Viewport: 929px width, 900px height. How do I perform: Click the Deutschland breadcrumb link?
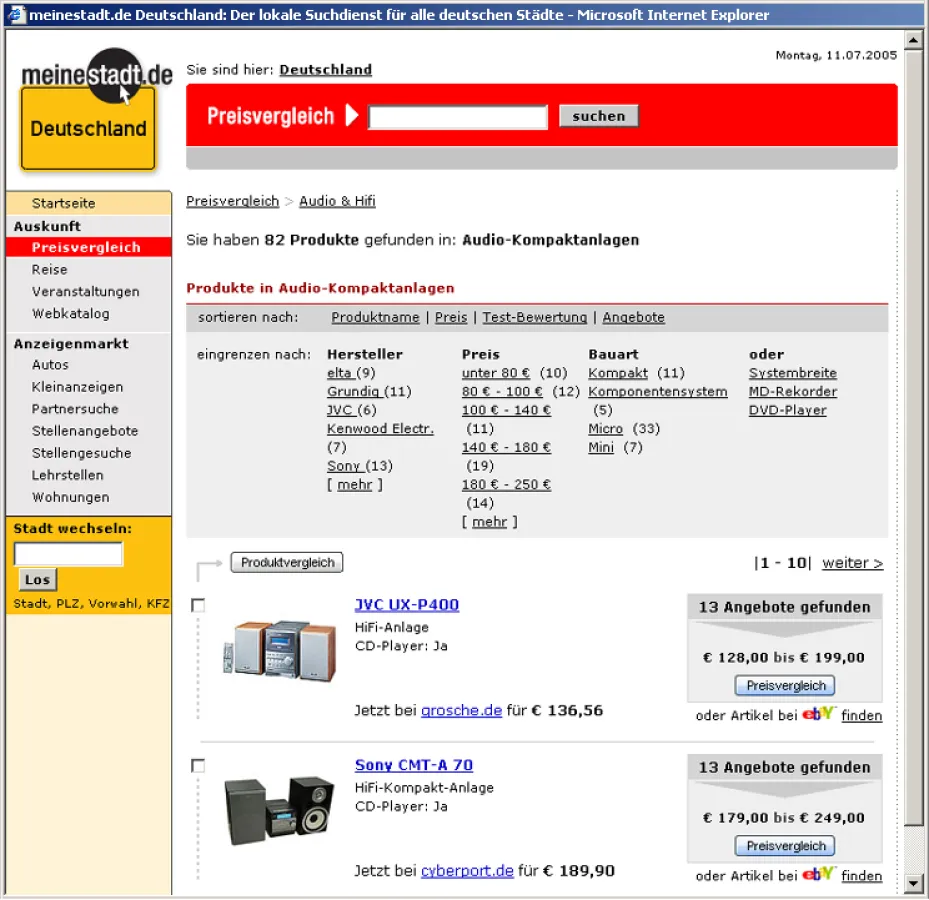pyautogui.click(x=325, y=70)
